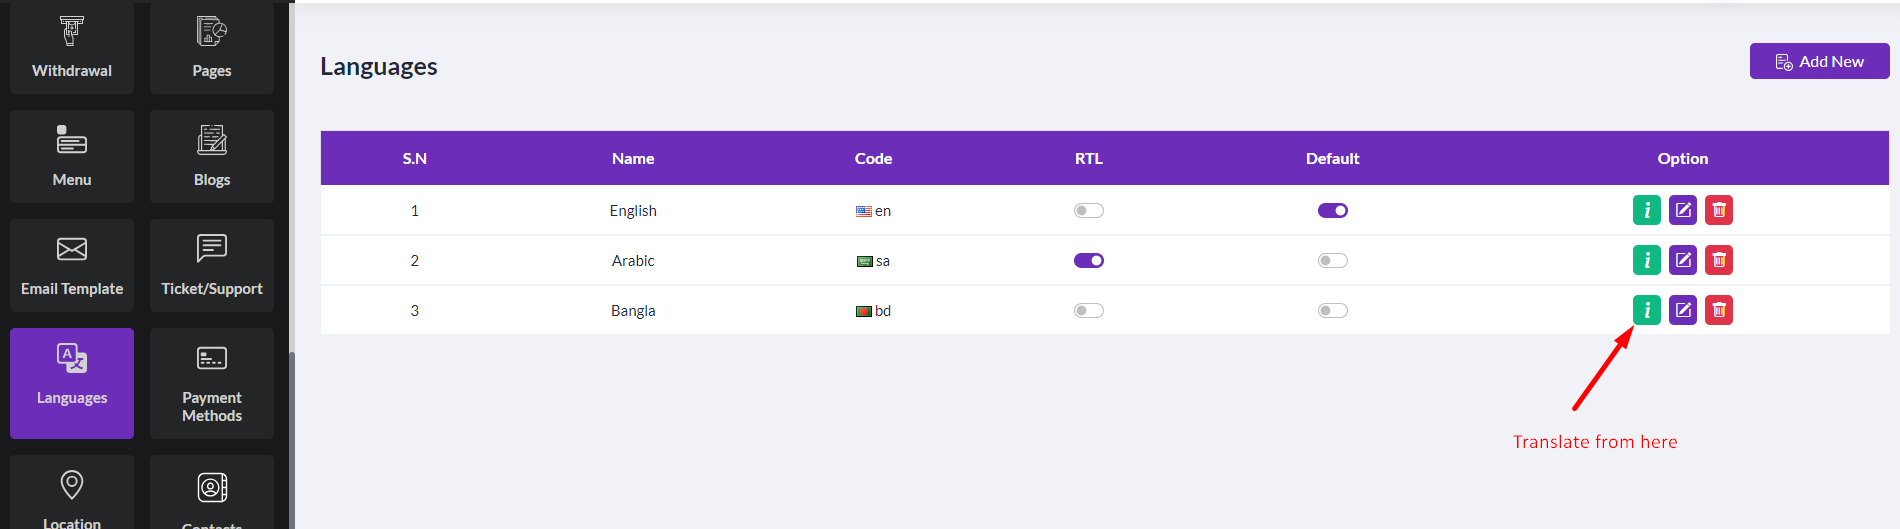Go to Email Template section
This screenshot has width=1900, height=529.
[72, 265]
